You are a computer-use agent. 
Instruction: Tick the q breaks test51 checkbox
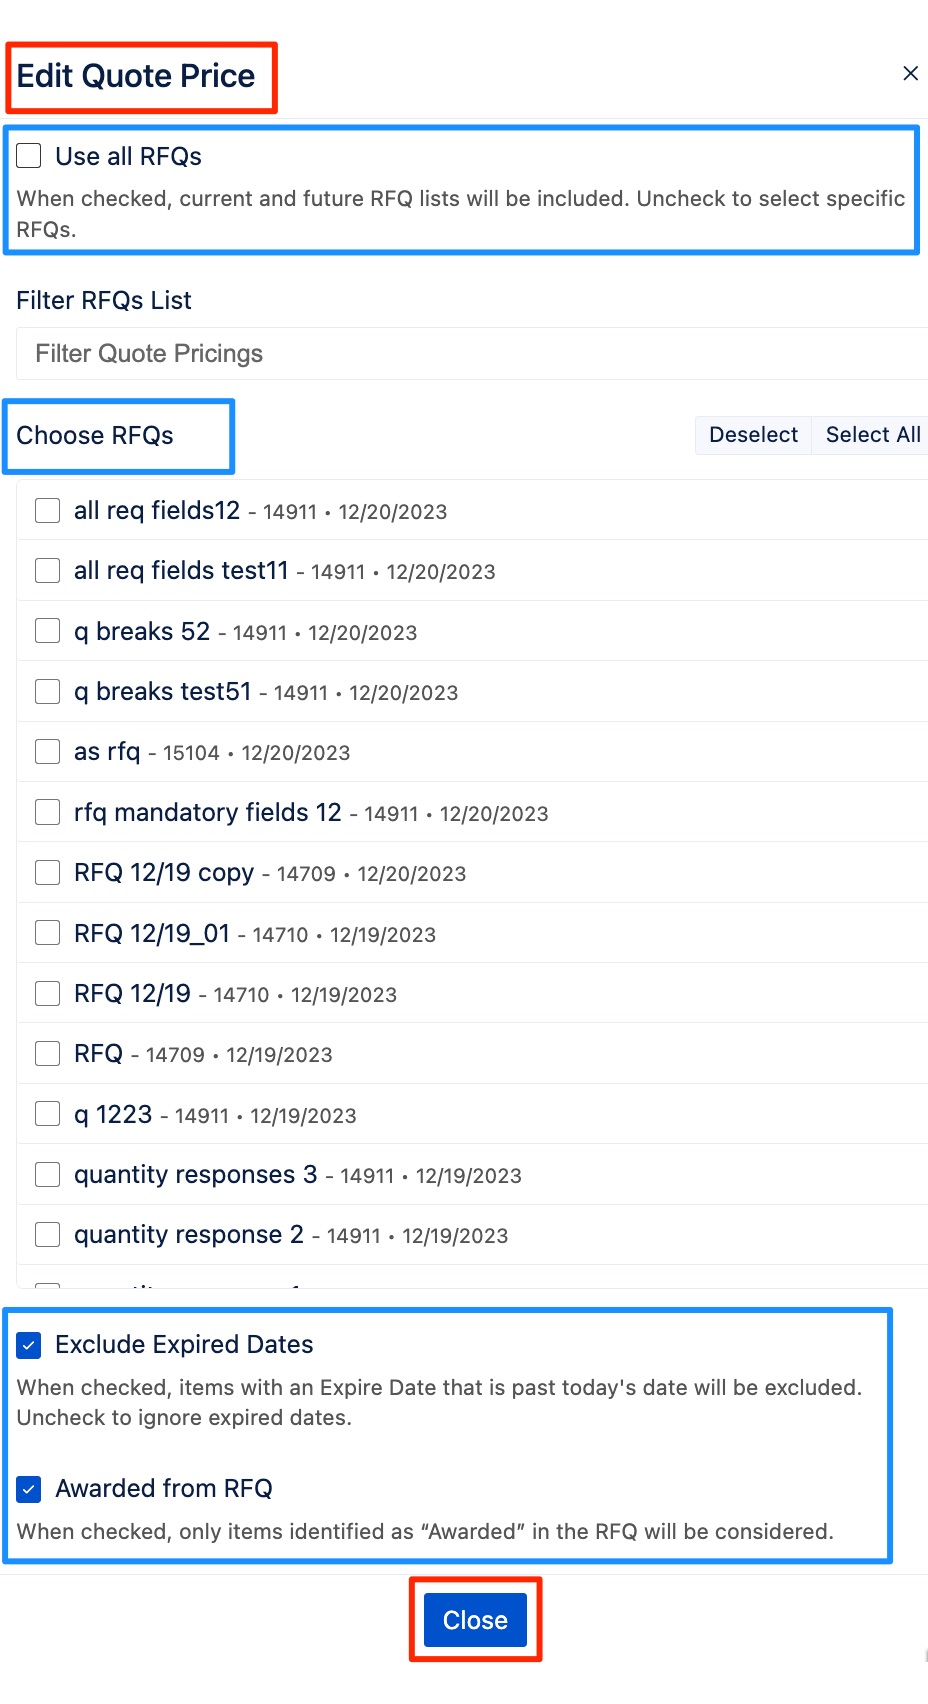pos(47,692)
